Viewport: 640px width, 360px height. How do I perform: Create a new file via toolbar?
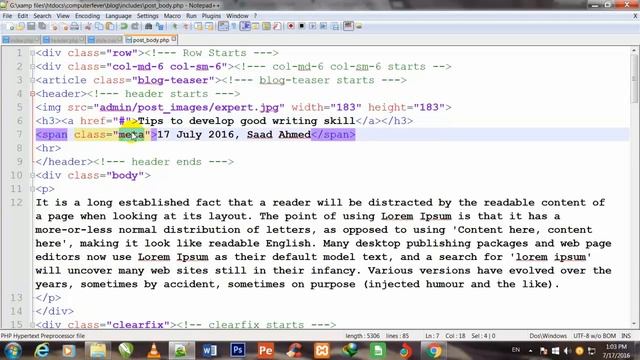(10, 27)
